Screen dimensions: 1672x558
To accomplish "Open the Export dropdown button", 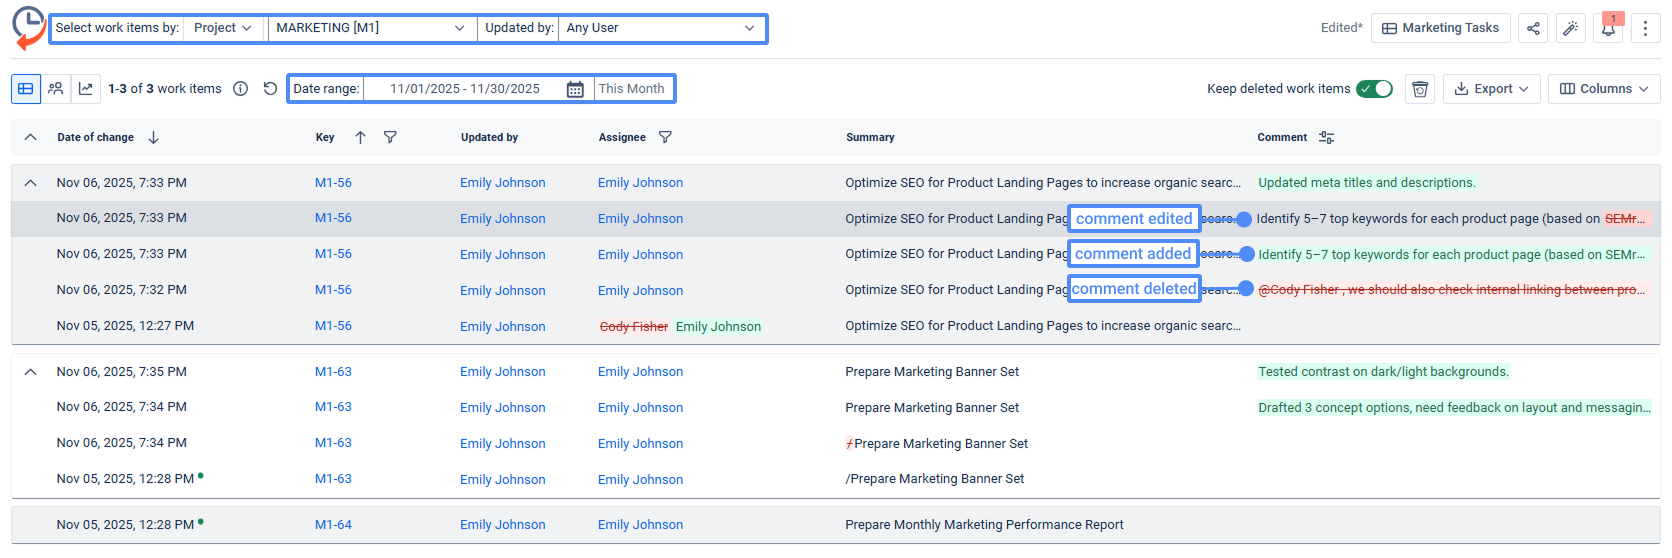I will point(1490,89).
